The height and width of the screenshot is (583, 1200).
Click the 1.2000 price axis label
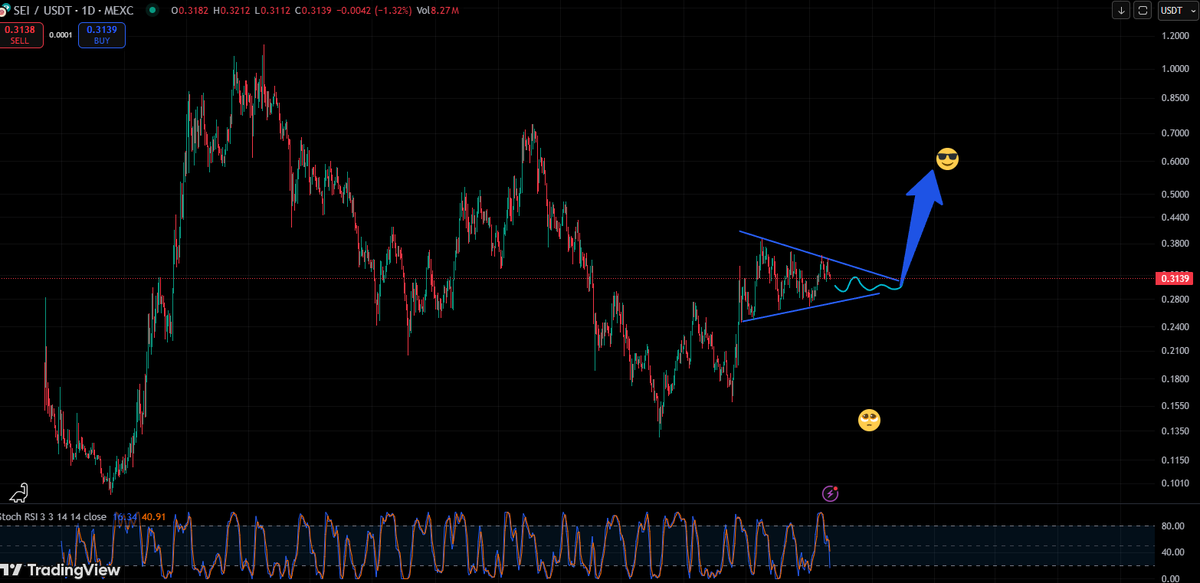1176,36
